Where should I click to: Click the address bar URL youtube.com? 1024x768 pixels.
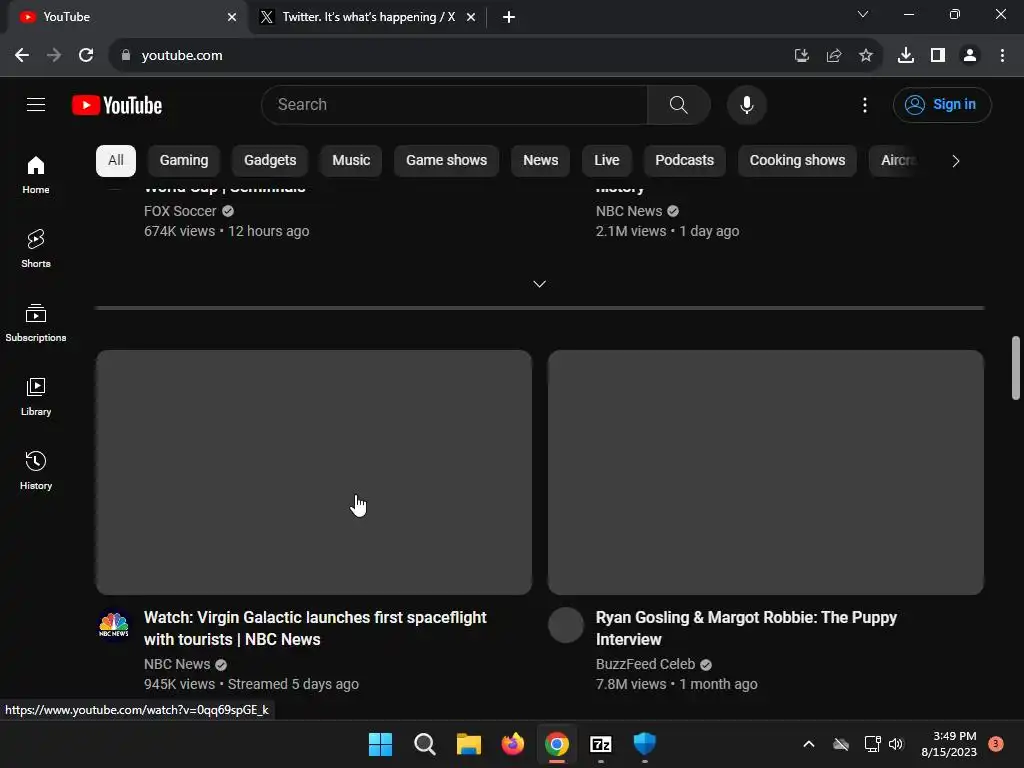coord(182,56)
